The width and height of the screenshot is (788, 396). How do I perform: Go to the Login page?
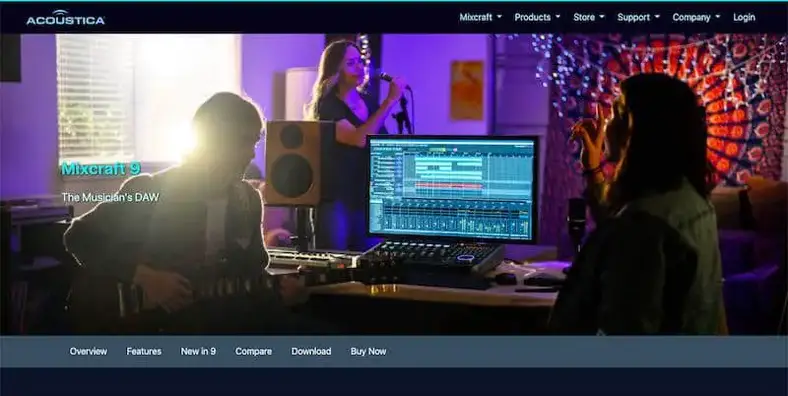coord(744,17)
